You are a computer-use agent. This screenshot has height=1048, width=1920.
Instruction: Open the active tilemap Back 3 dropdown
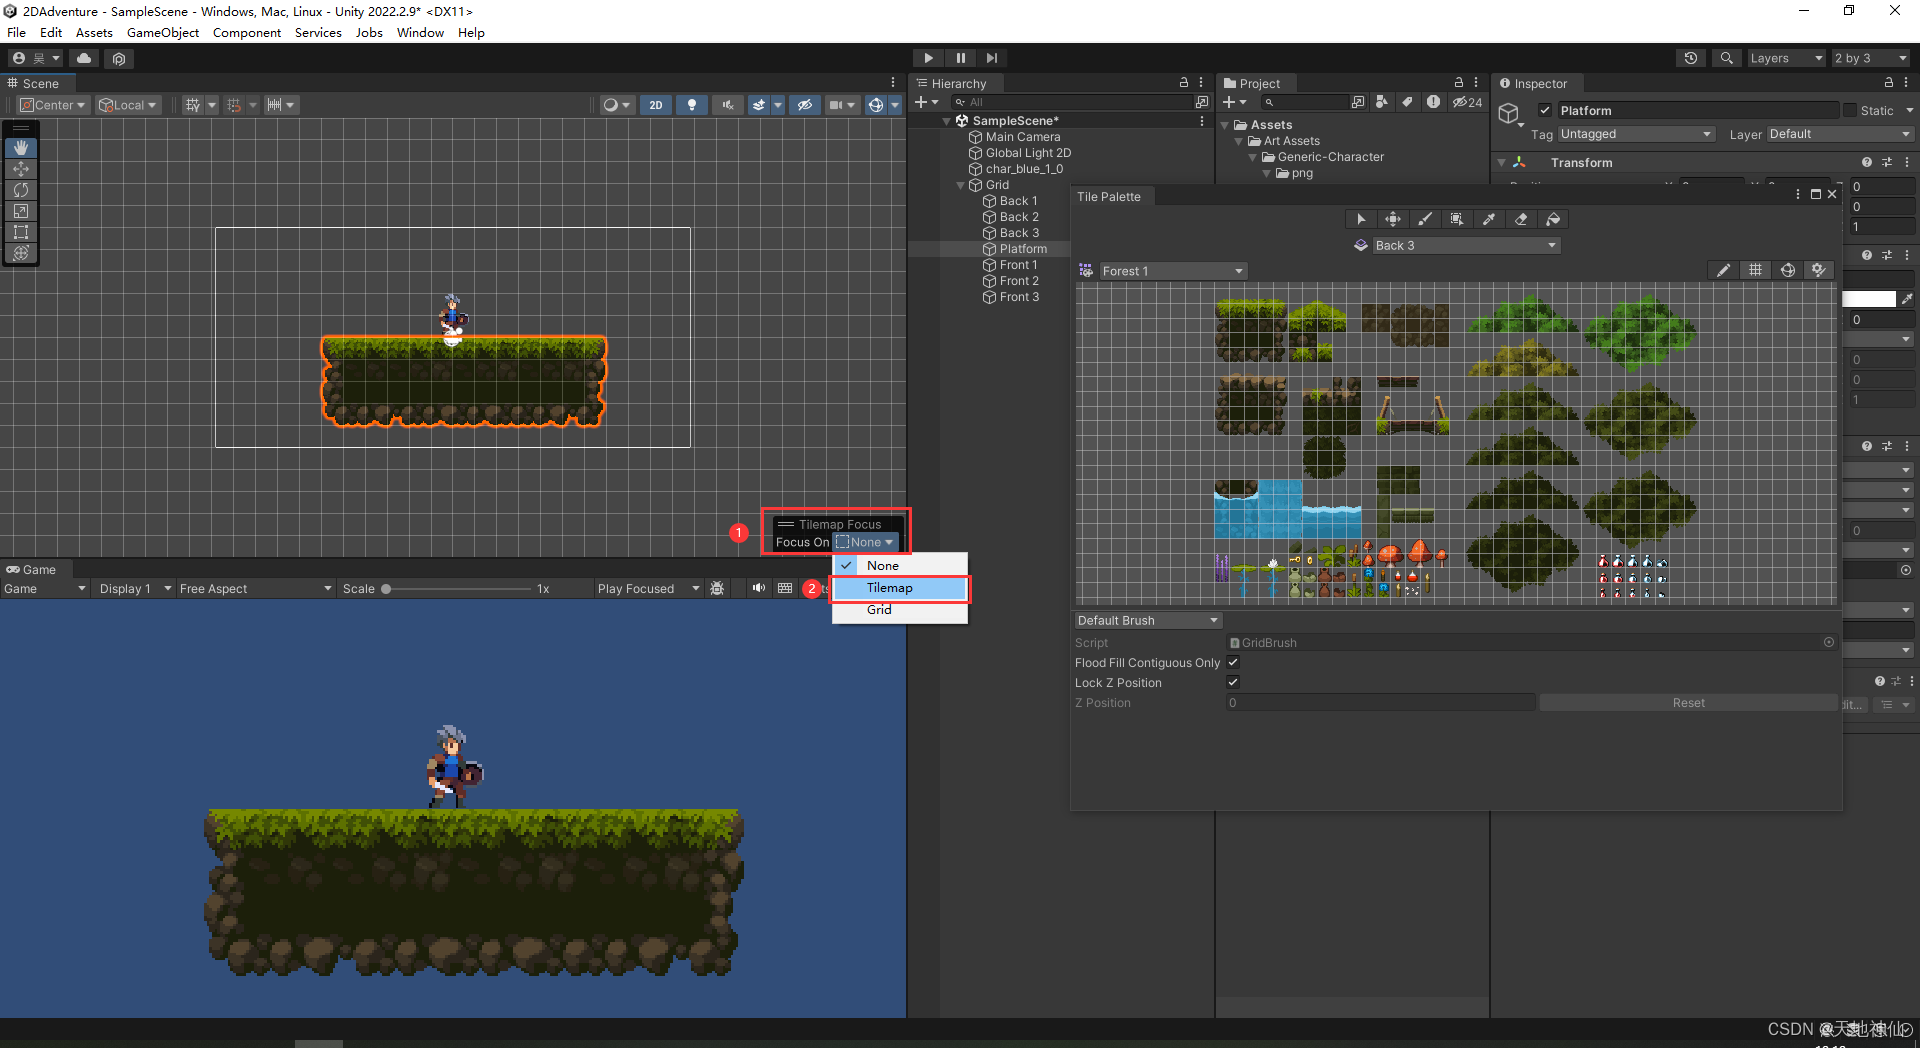point(1466,245)
